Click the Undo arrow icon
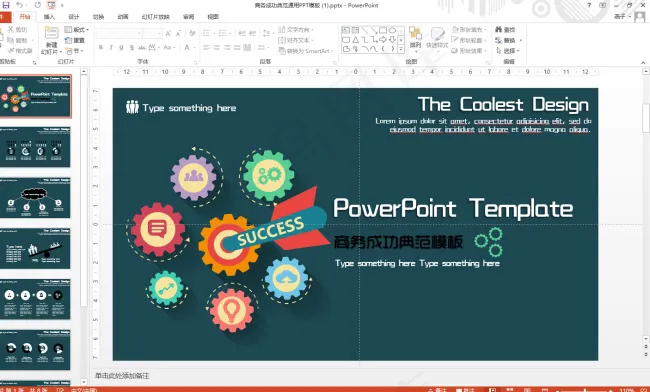This screenshot has height=392, width=650. point(20,5)
